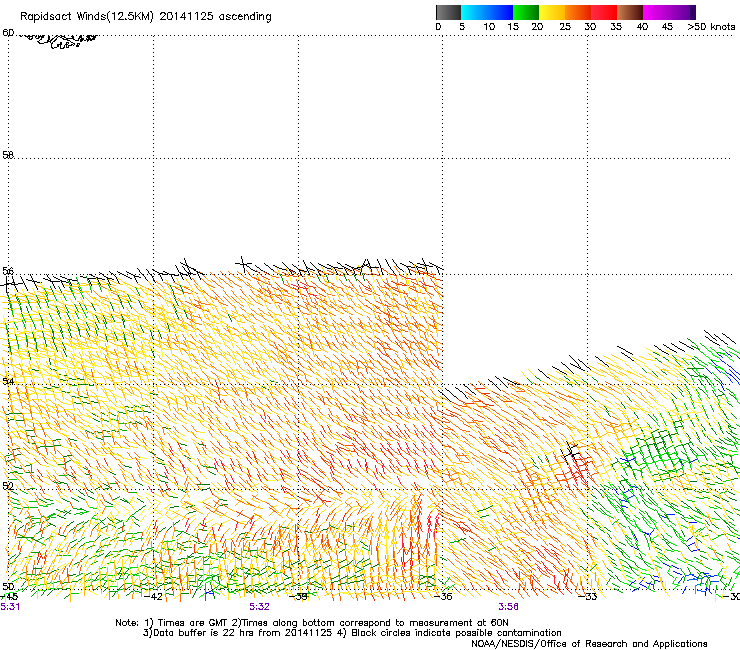740x650 pixels.
Task: Select the '25' legend tick label
Action: click(x=565, y=27)
